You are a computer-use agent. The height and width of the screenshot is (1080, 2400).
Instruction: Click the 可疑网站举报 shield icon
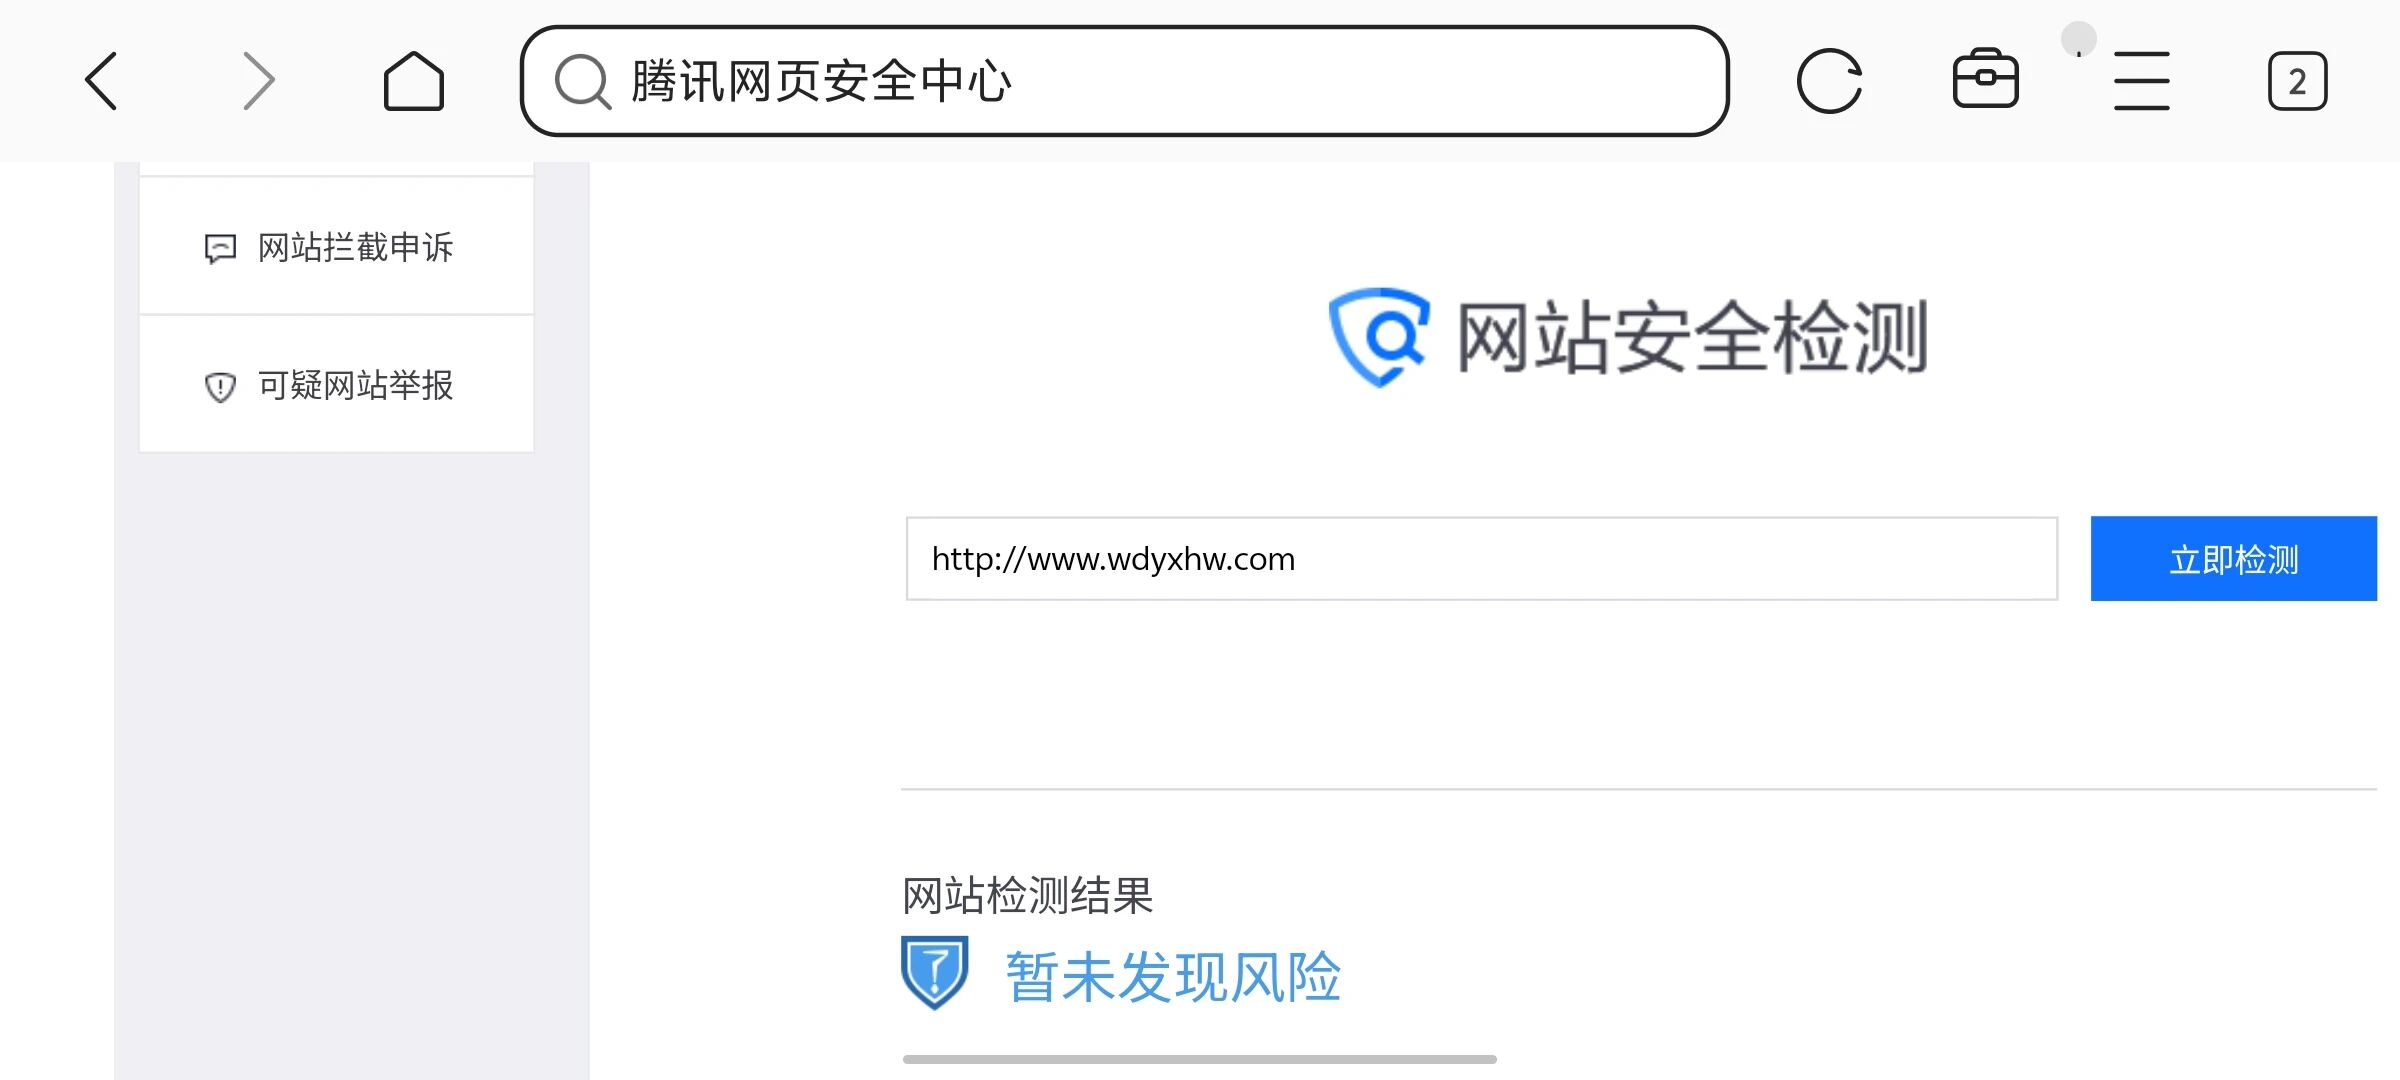click(x=220, y=387)
